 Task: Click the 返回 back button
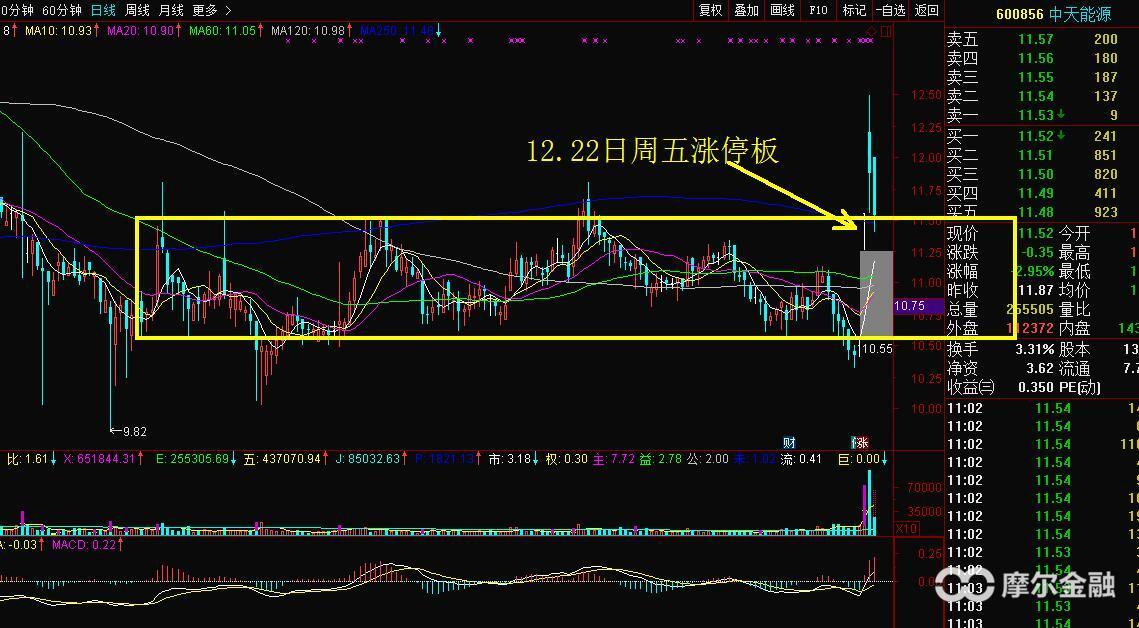coord(925,11)
